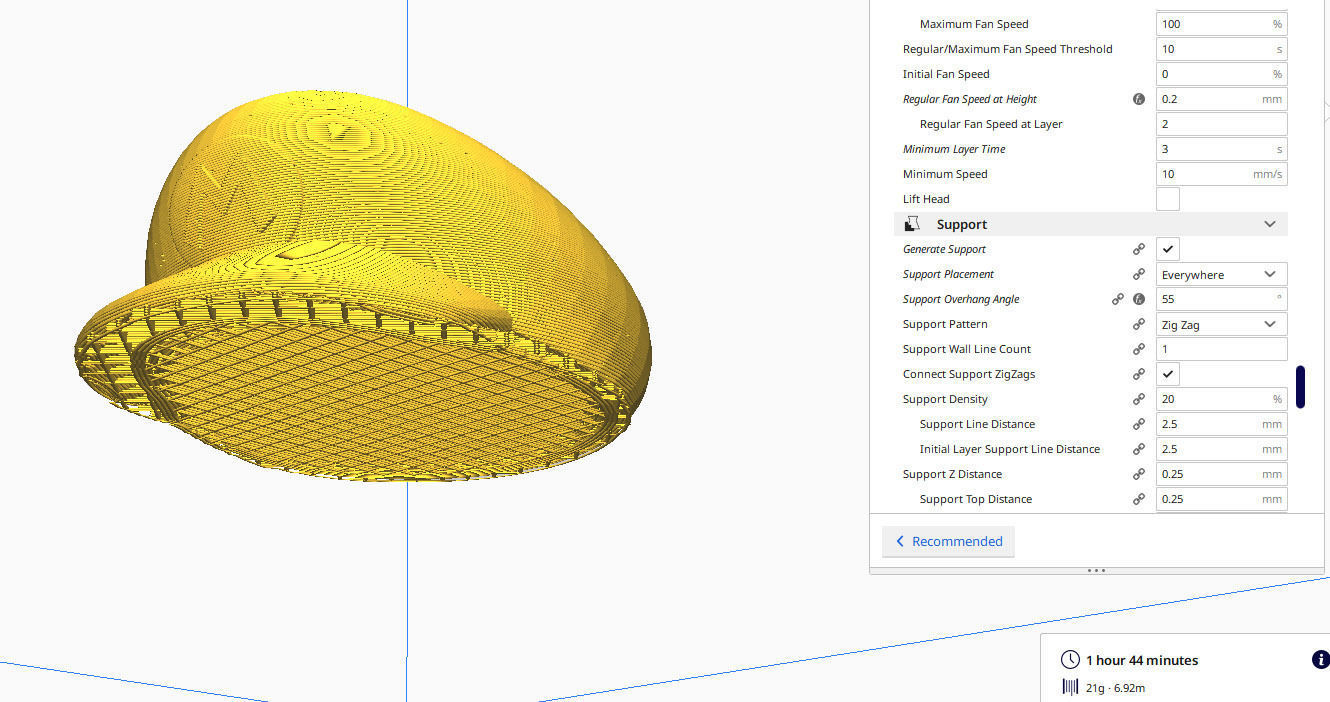Click the link icon for Support Overhang Angle
Image resolution: width=1330 pixels, height=702 pixels.
tap(1118, 299)
